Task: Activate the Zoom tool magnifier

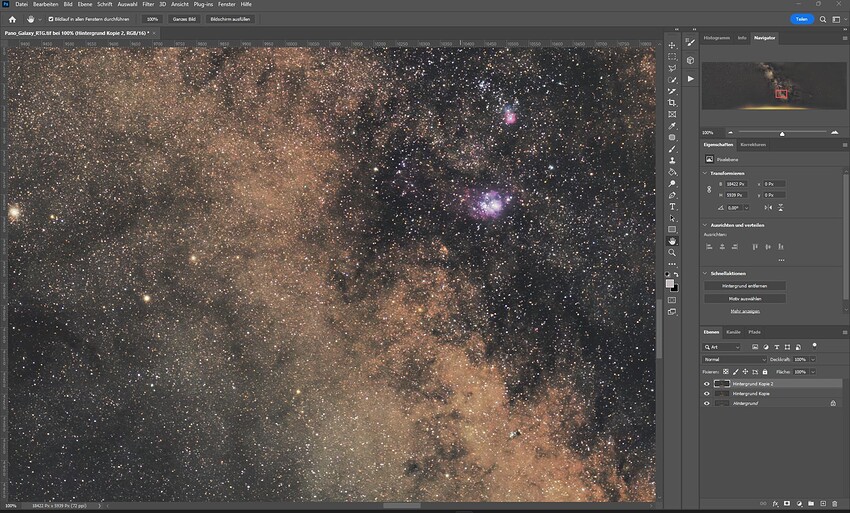Action: [x=672, y=252]
